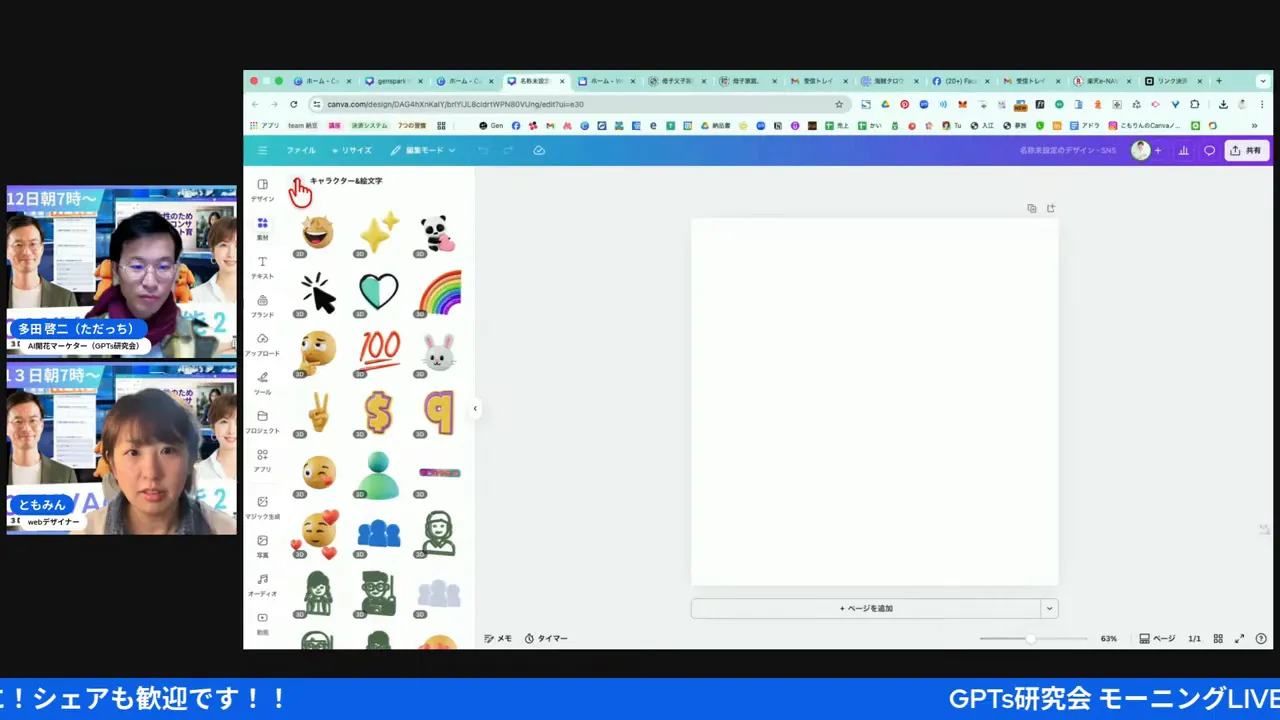The image size is (1280, 720).
Task: Toggle the ページ thumbnails view in the footer
Action: coord(1158,638)
